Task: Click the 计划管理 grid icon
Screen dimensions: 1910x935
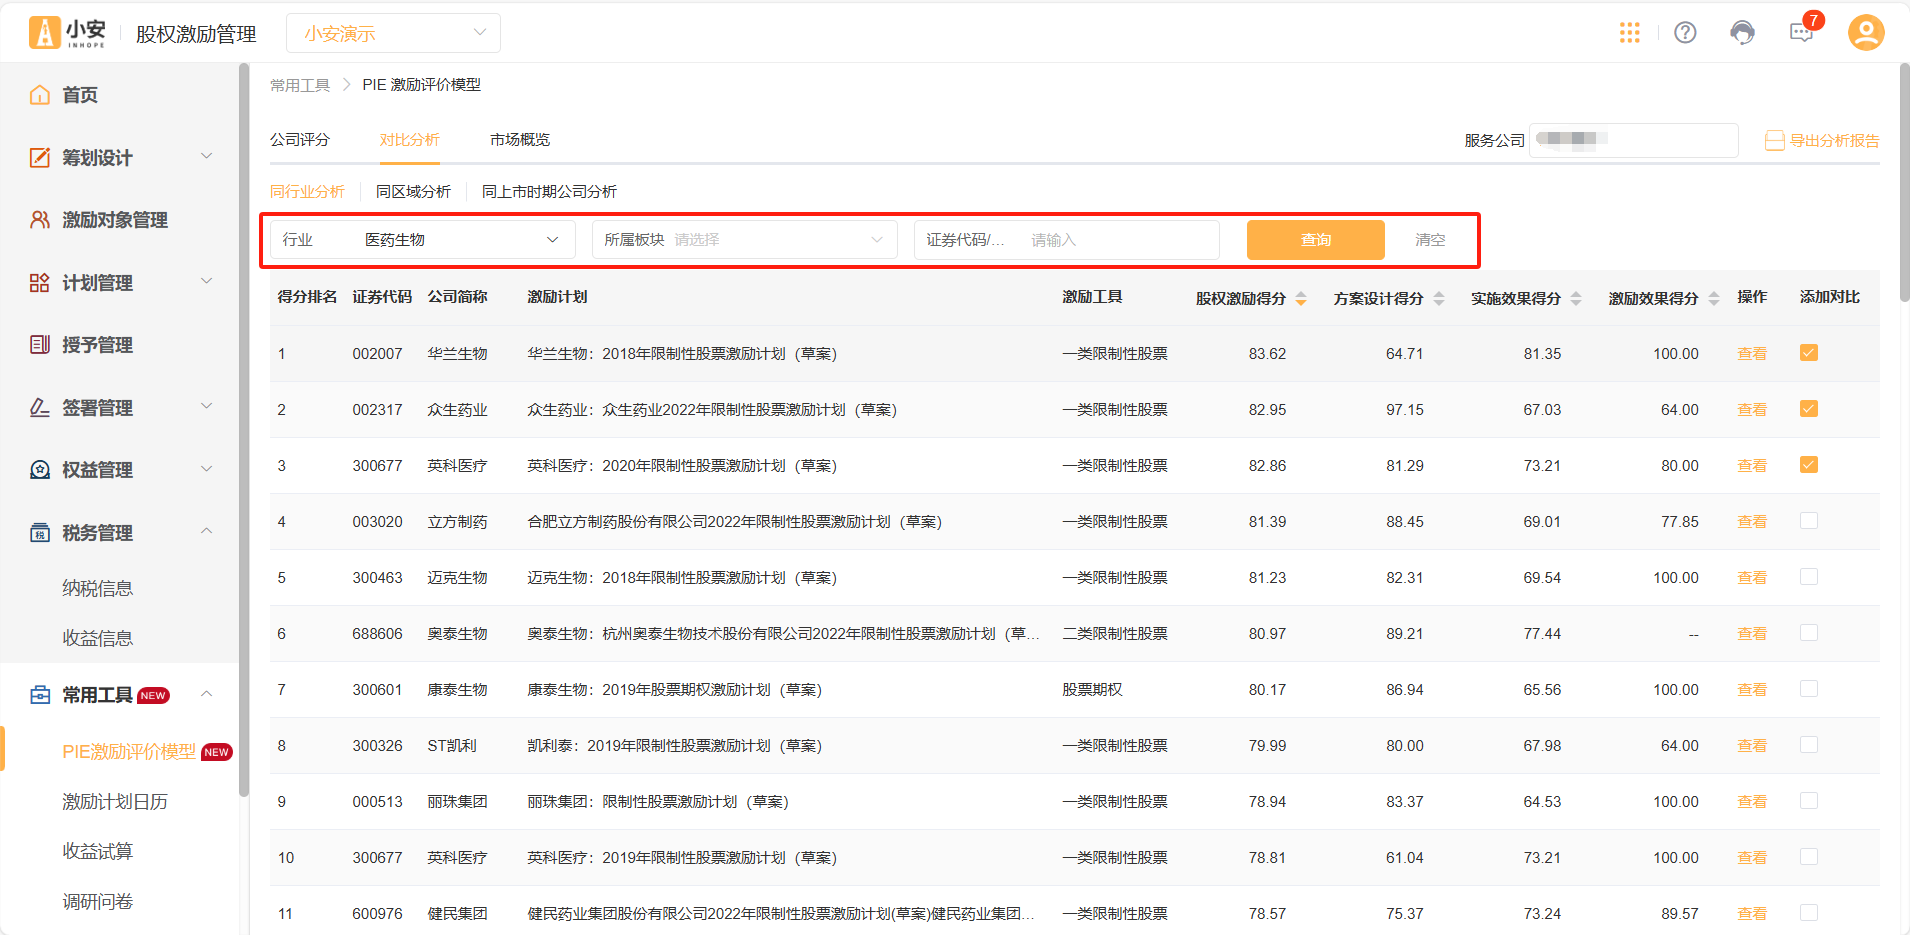Action: pos(40,283)
